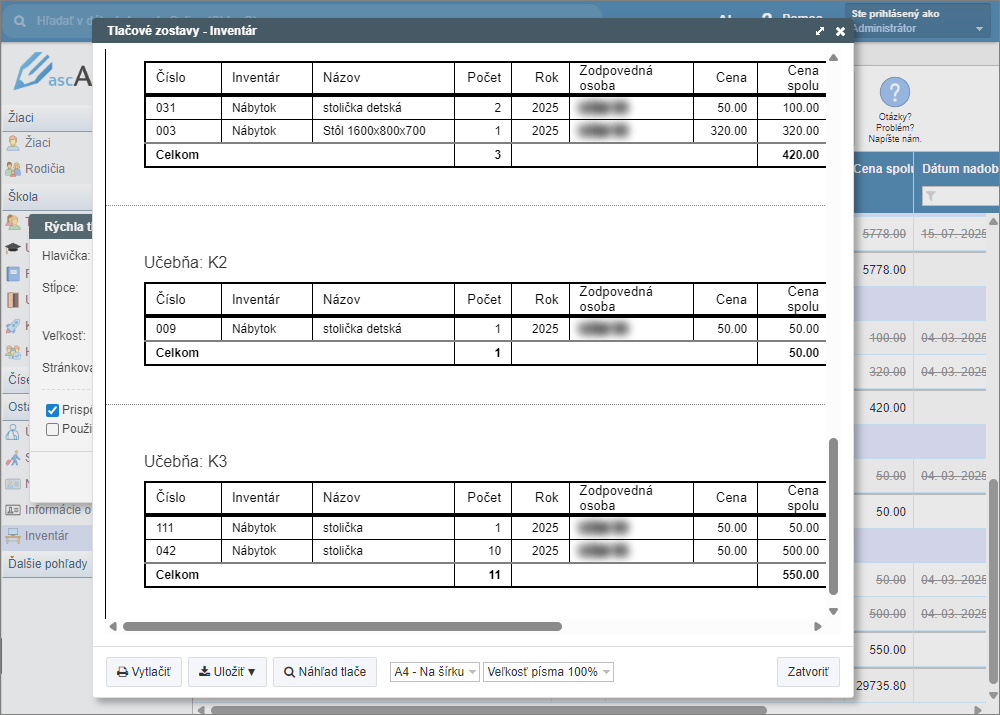Open Náhľad tlače print preview
The image size is (1000, 715).
pyautogui.click(x=324, y=672)
